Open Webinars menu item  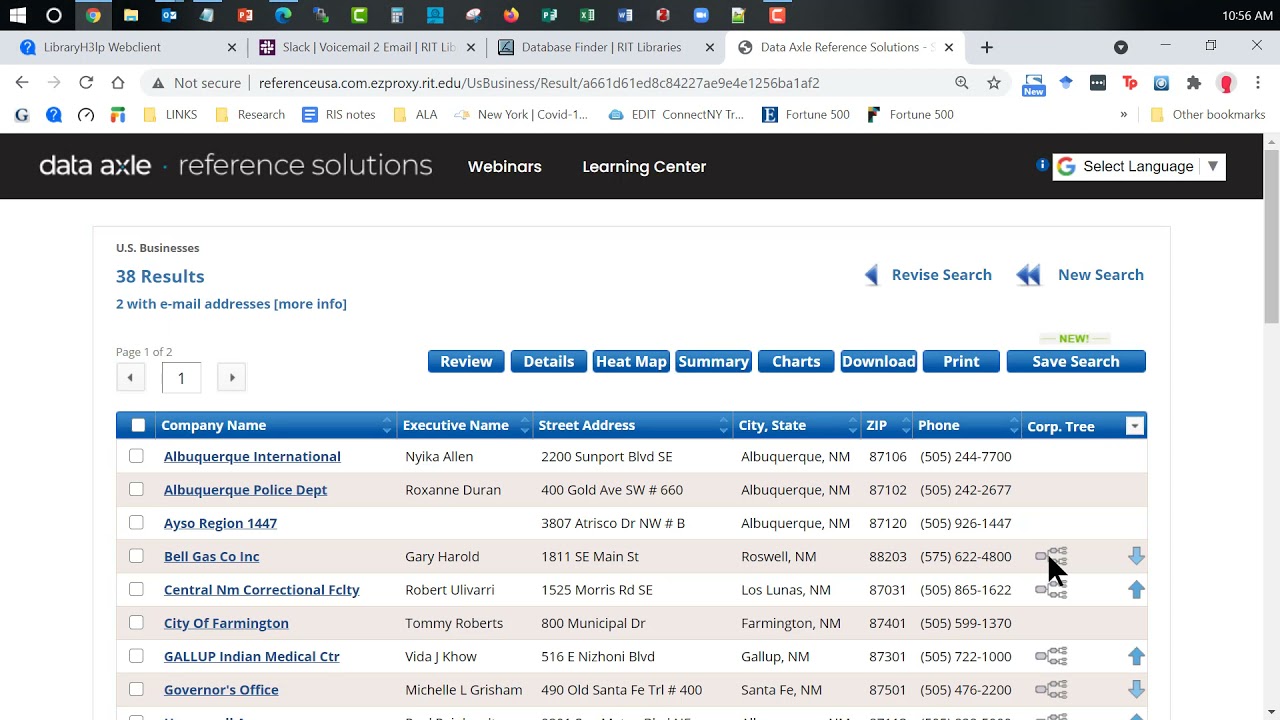coord(505,166)
